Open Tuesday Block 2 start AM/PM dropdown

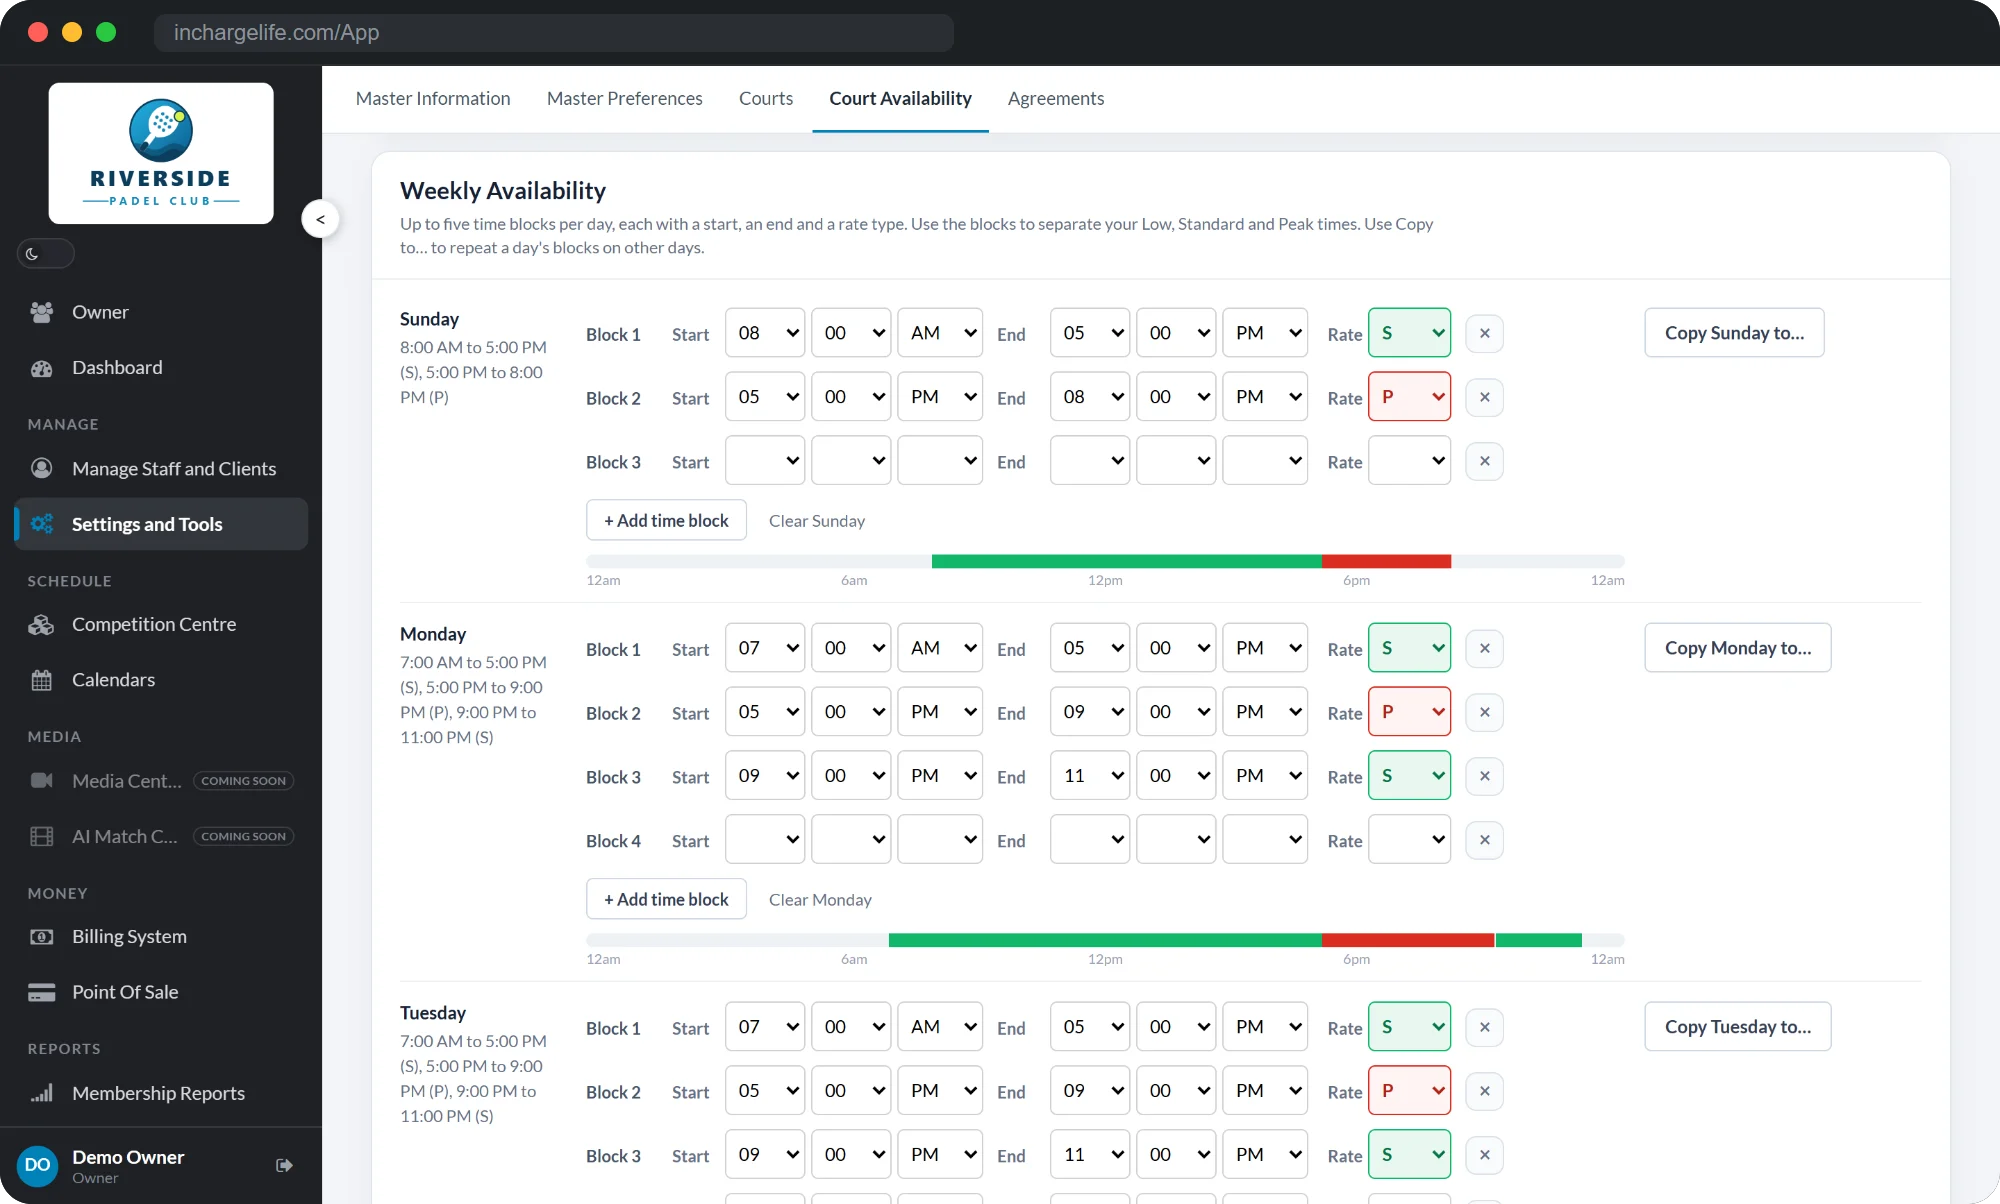(940, 1091)
